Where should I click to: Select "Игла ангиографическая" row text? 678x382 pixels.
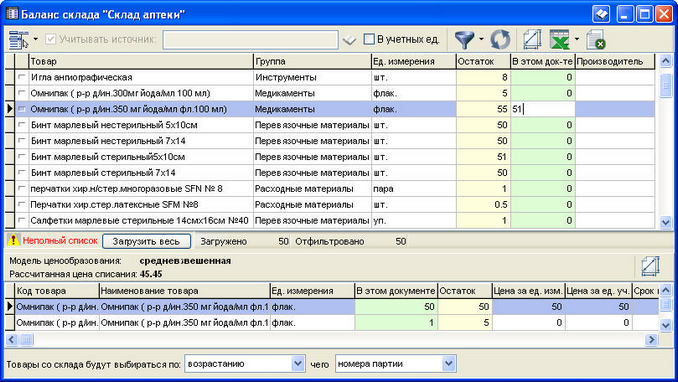[81, 77]
